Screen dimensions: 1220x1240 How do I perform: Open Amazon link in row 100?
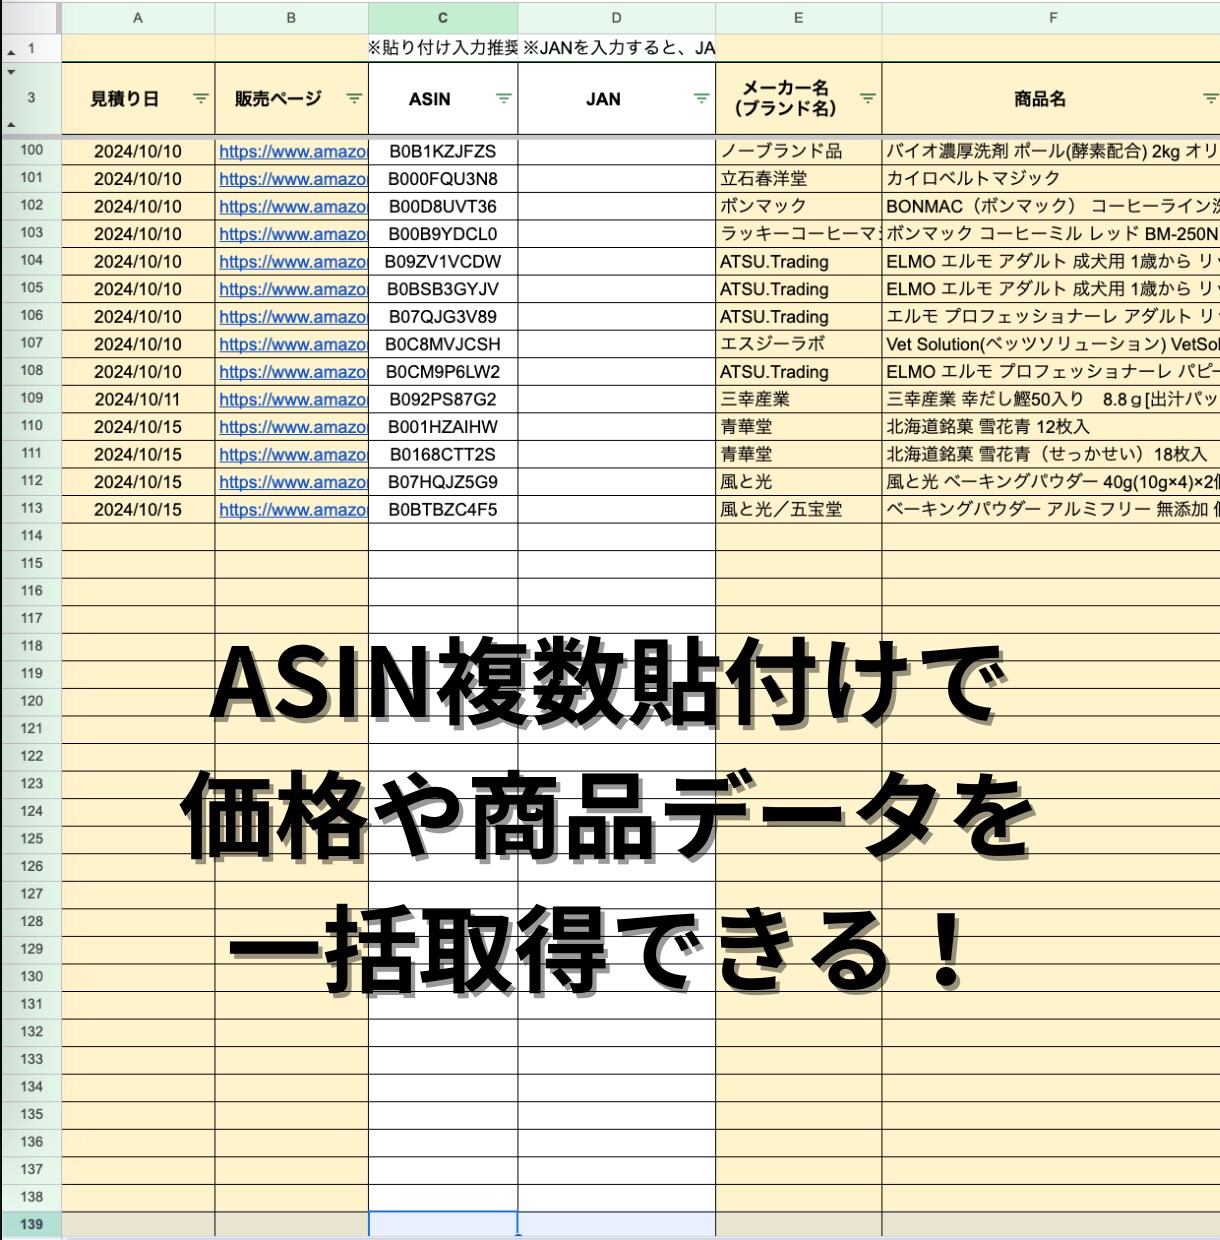(x=293, y=152)
